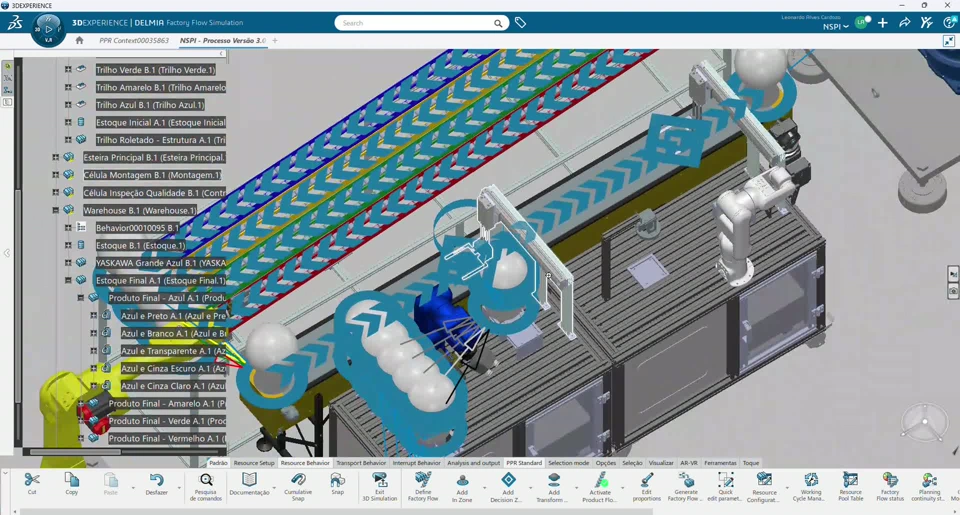Add new tab with plus
960x515 pixels.
(x=275, y=40)
